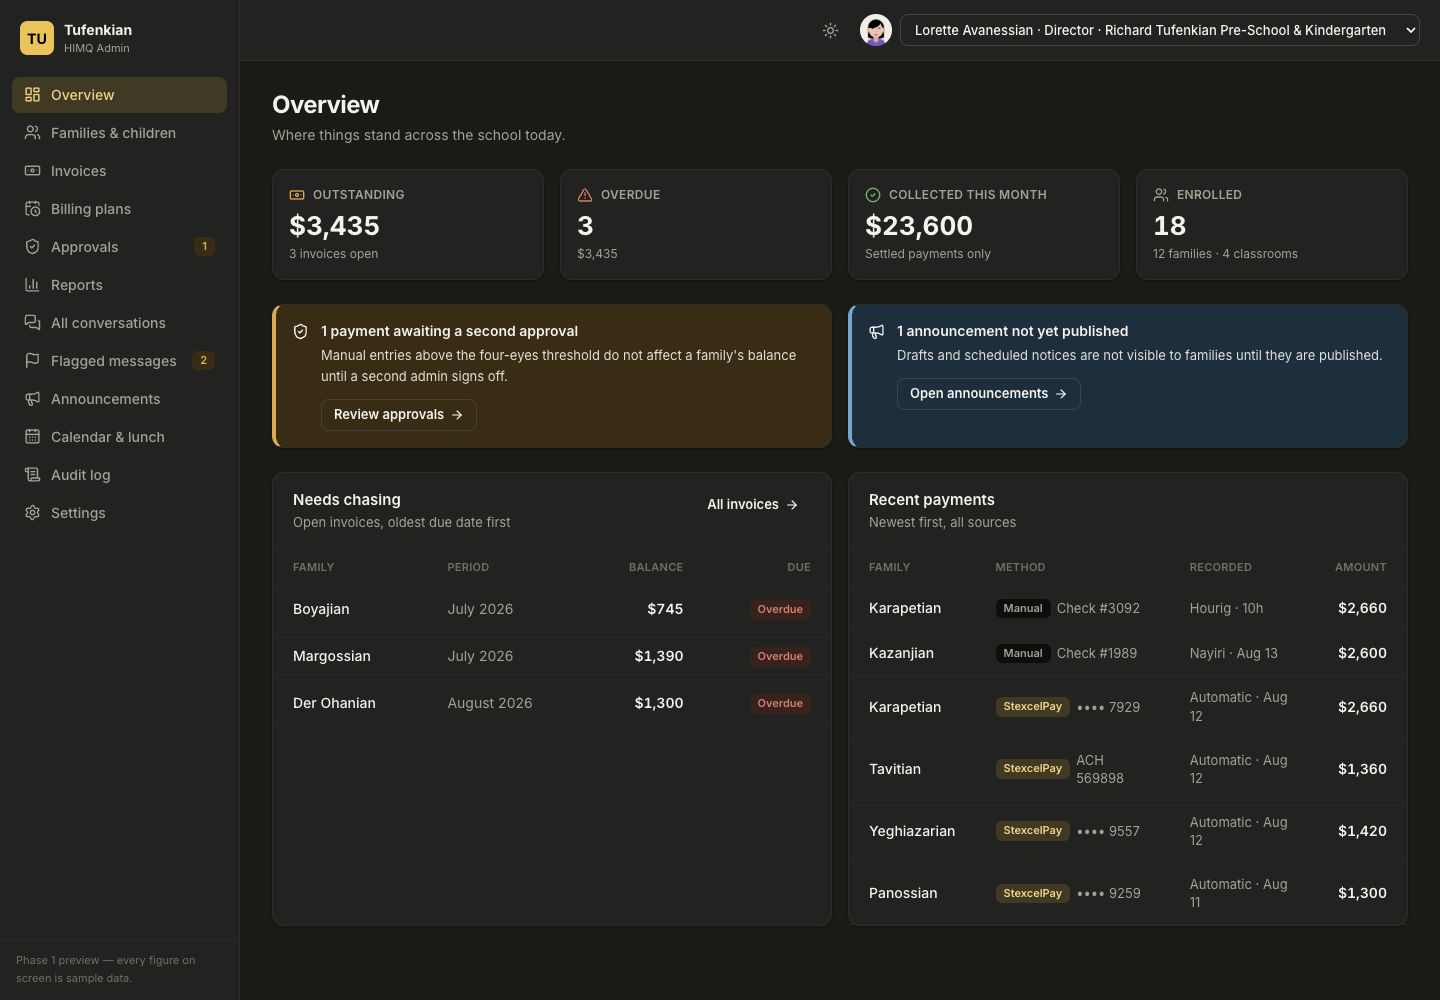Click the Approvals shield icon in sidebar

[x=32, y=247]
